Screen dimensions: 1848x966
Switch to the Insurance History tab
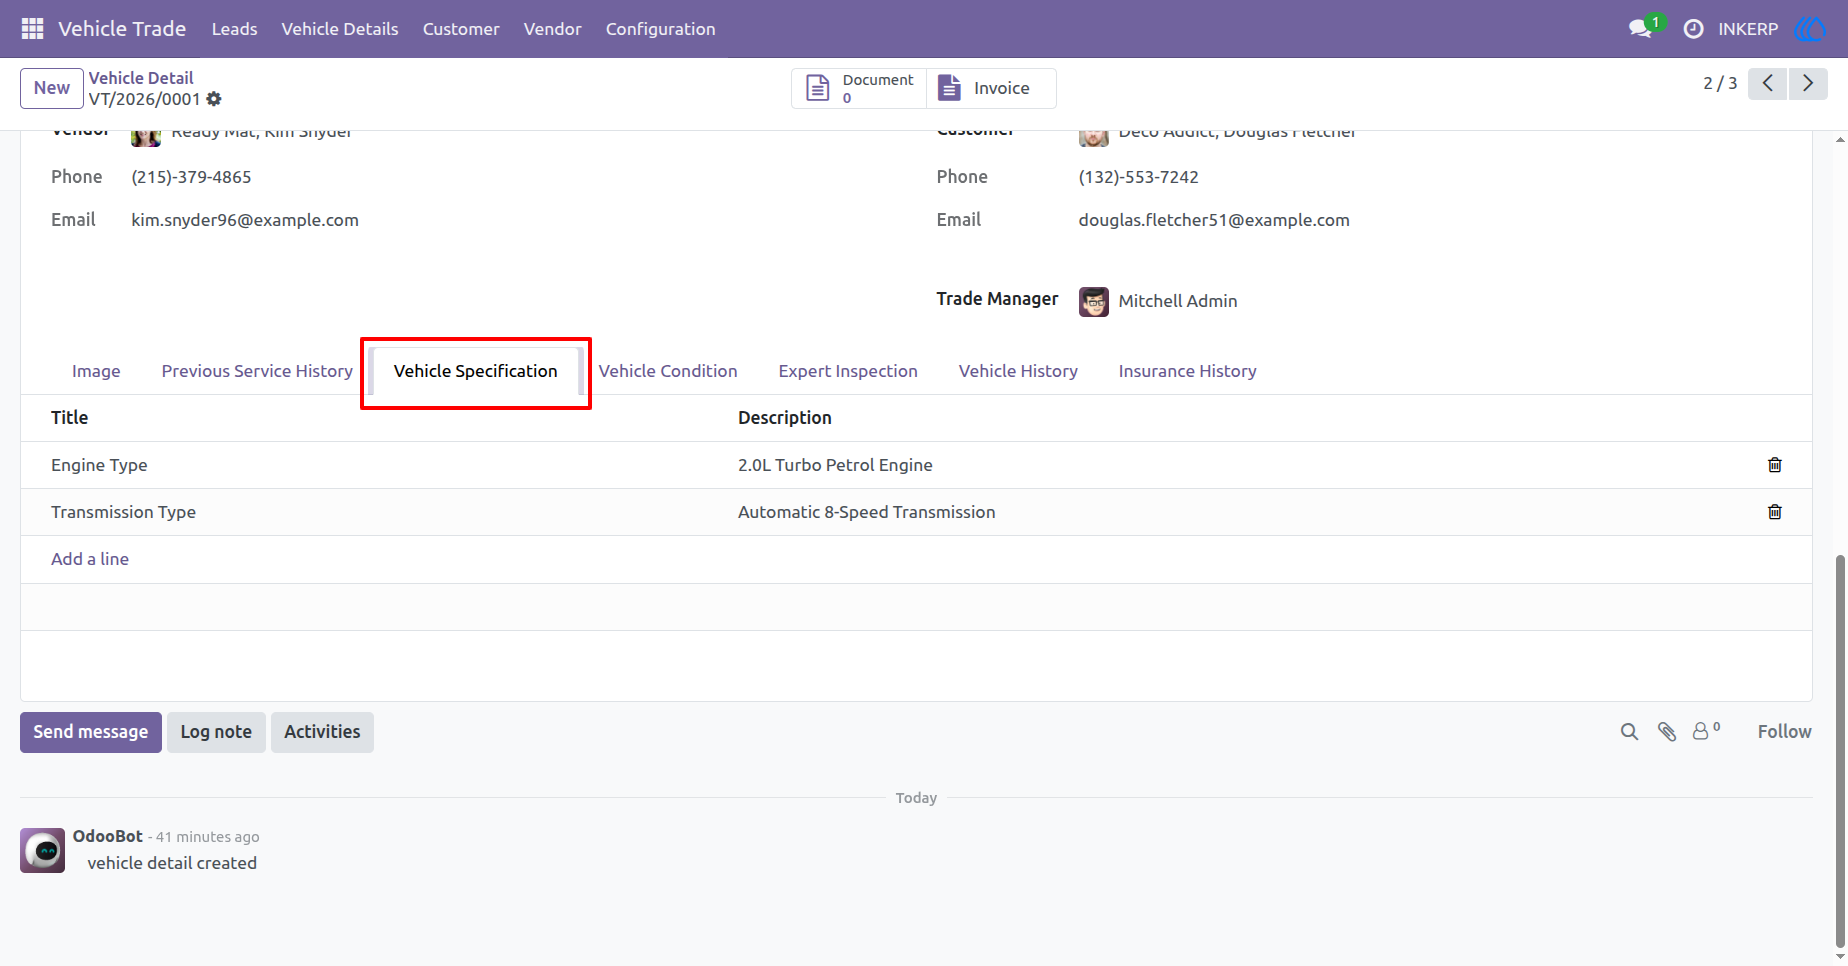[1187, 371]
